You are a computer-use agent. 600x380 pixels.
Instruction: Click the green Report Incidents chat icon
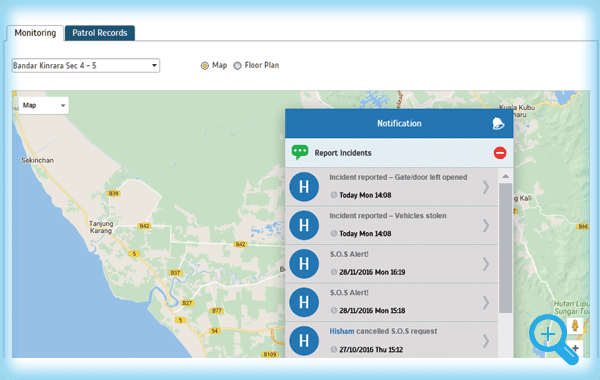pos(300,152)
